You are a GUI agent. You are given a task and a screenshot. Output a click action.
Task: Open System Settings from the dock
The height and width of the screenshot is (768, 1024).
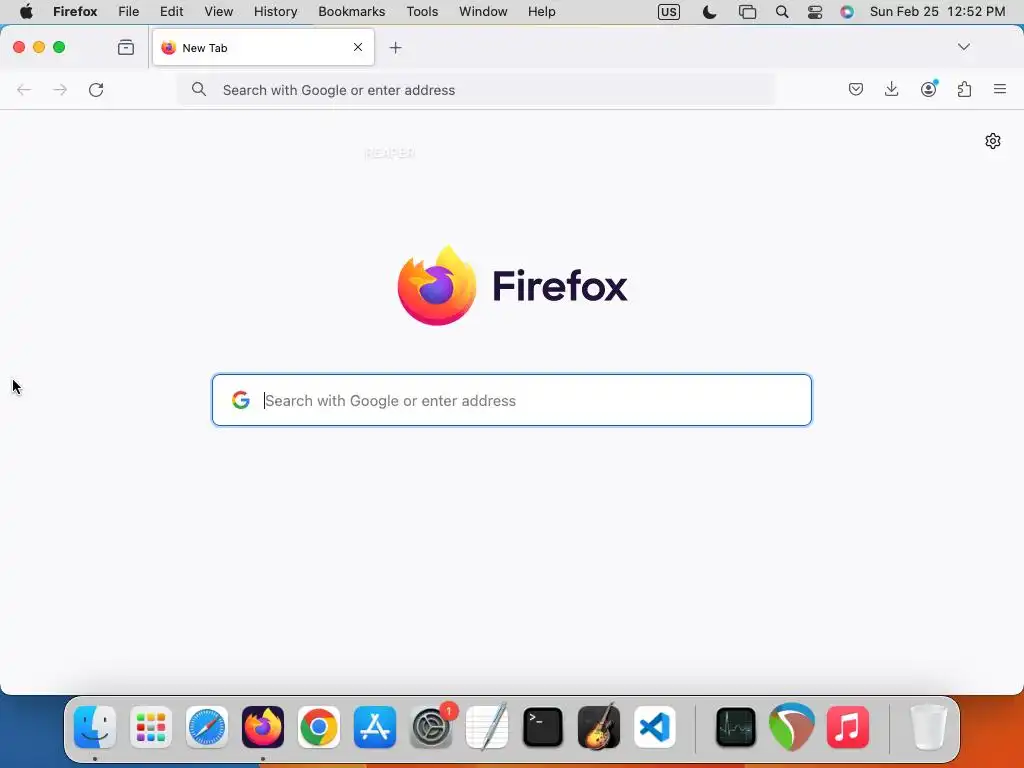click(x=431, y=727)
